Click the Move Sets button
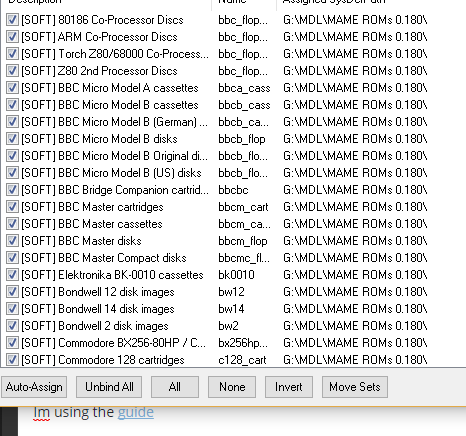 (x=355, y=387)
